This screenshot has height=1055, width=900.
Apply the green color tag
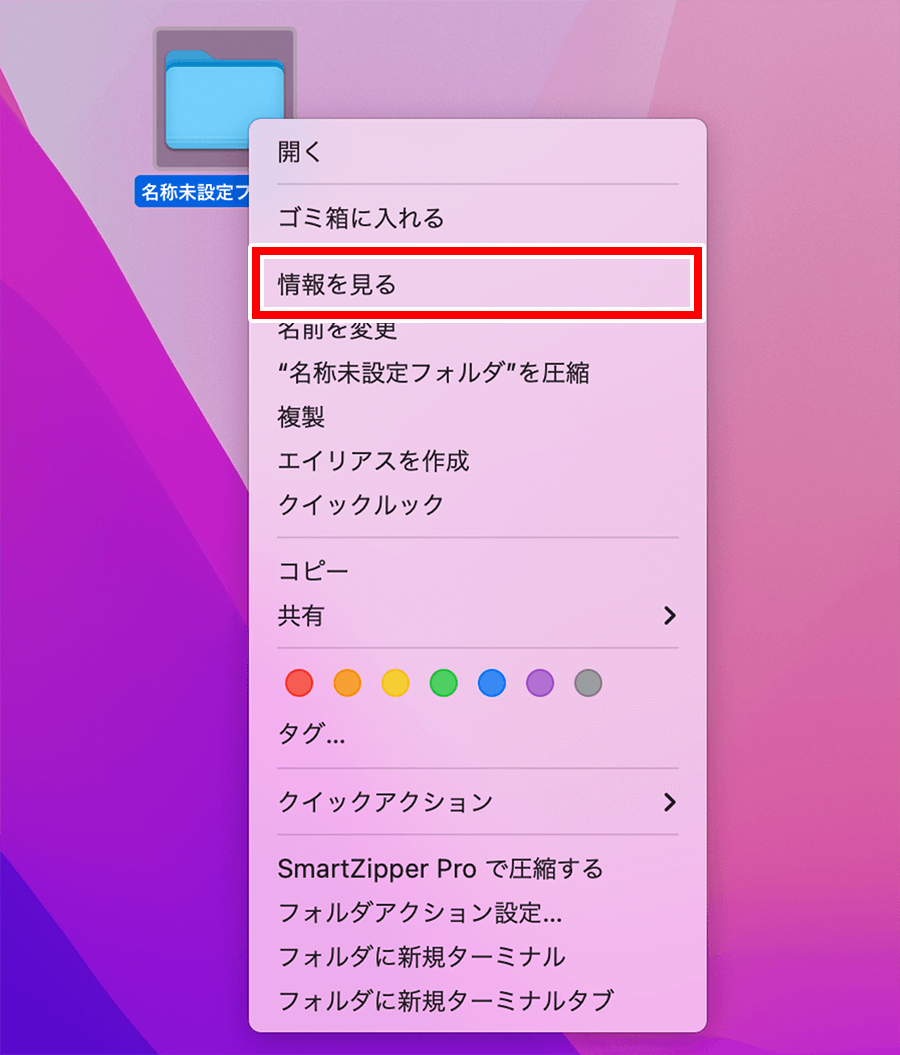click(x=443, y=684)
